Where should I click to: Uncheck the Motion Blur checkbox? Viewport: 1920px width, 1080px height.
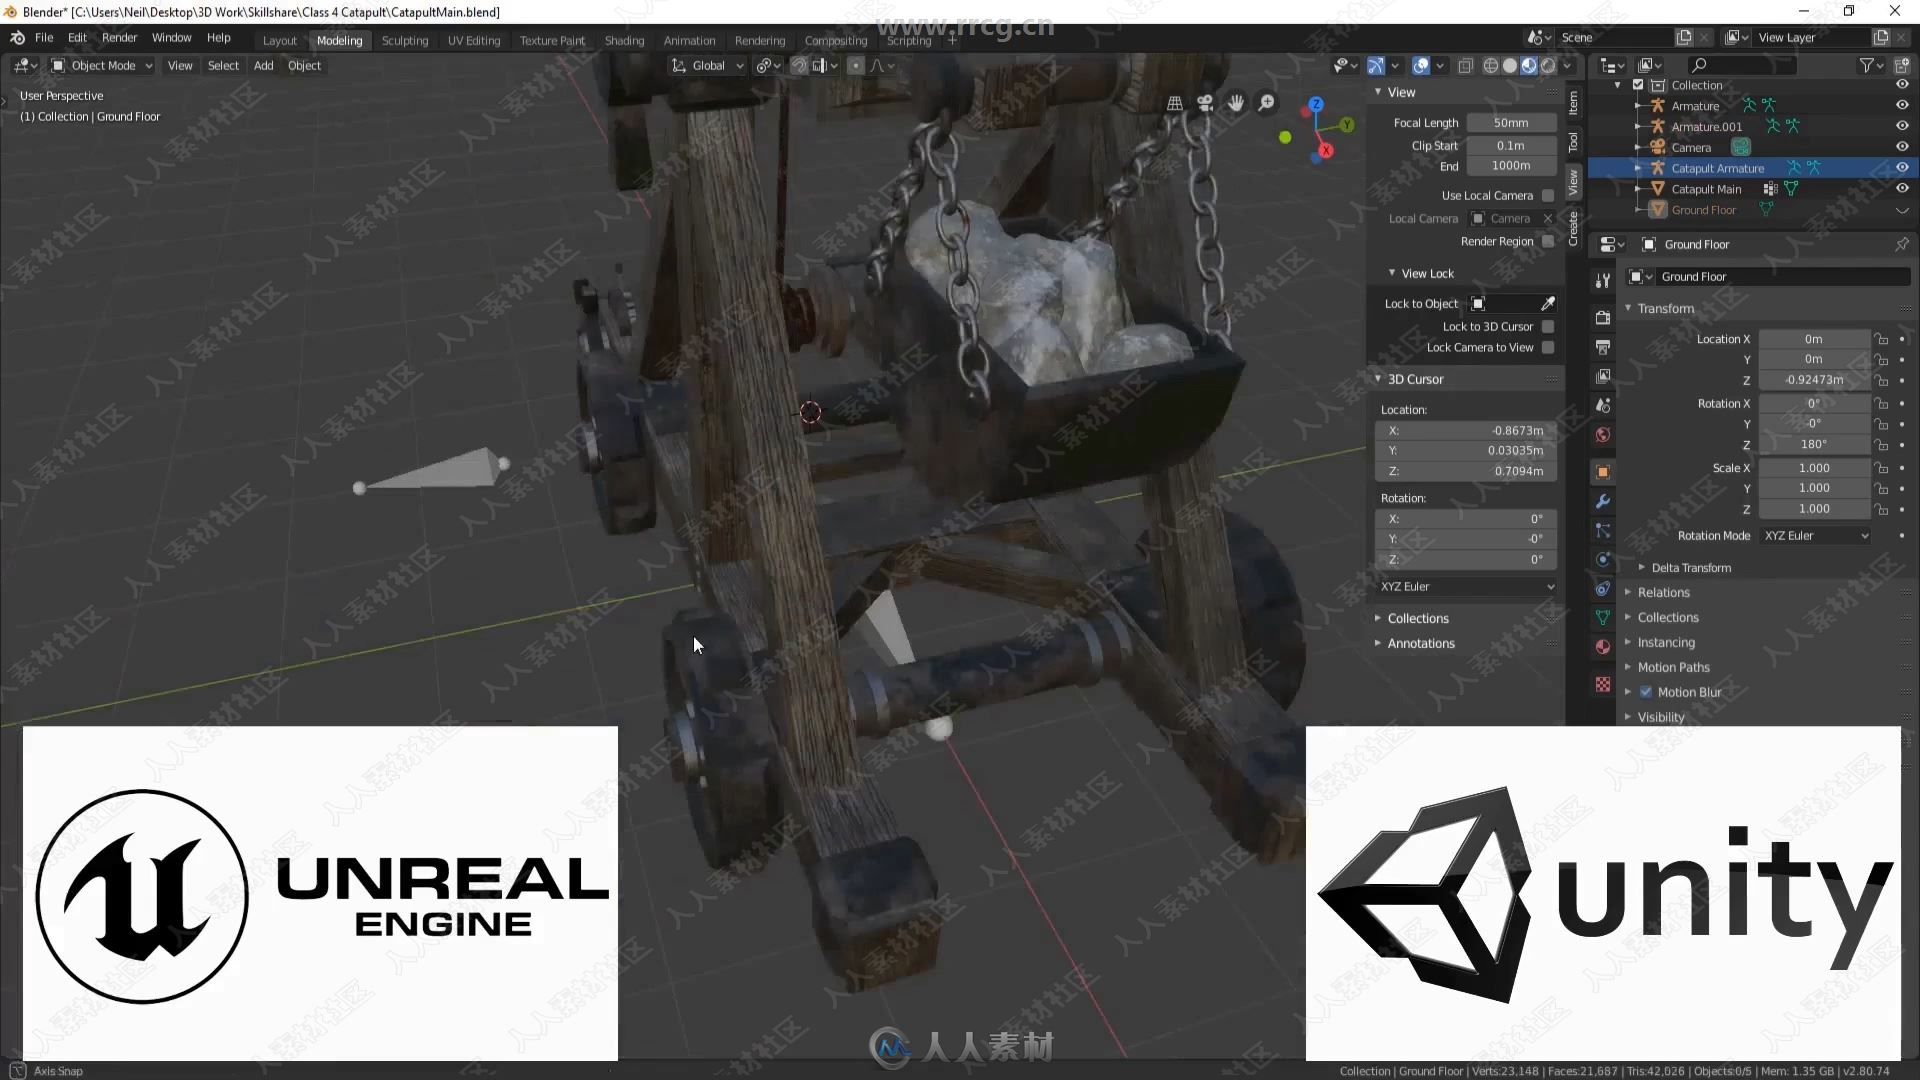click(x=1646, y=692)
